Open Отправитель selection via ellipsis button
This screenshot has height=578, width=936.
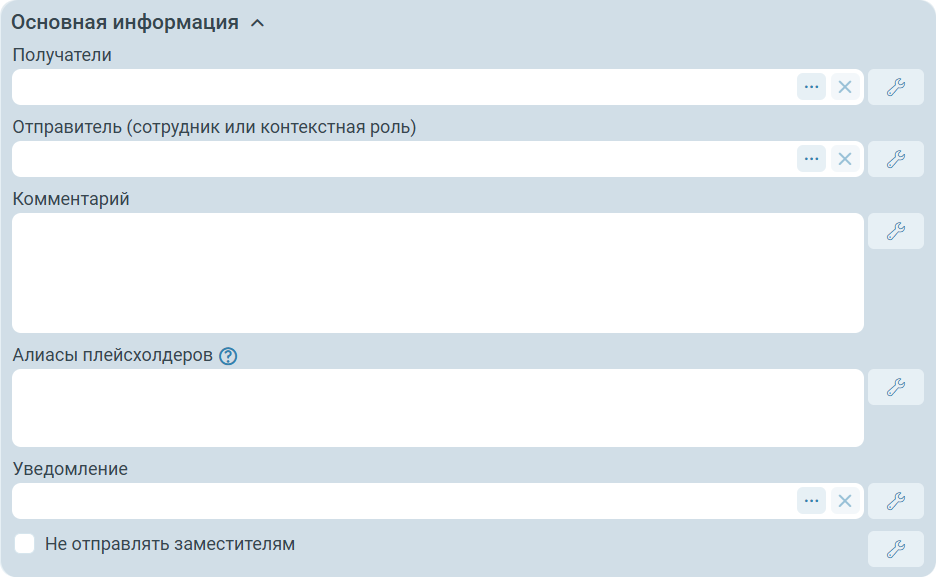click(811, 159)
